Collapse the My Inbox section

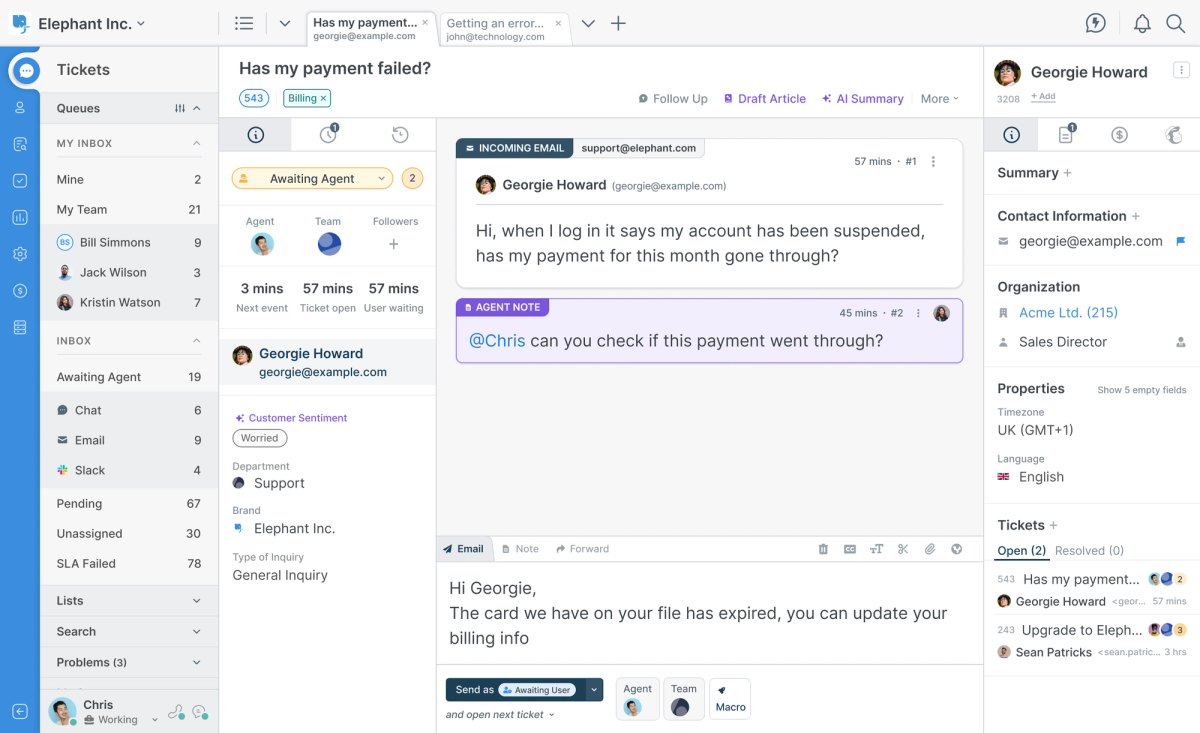(x=197, y=144)
